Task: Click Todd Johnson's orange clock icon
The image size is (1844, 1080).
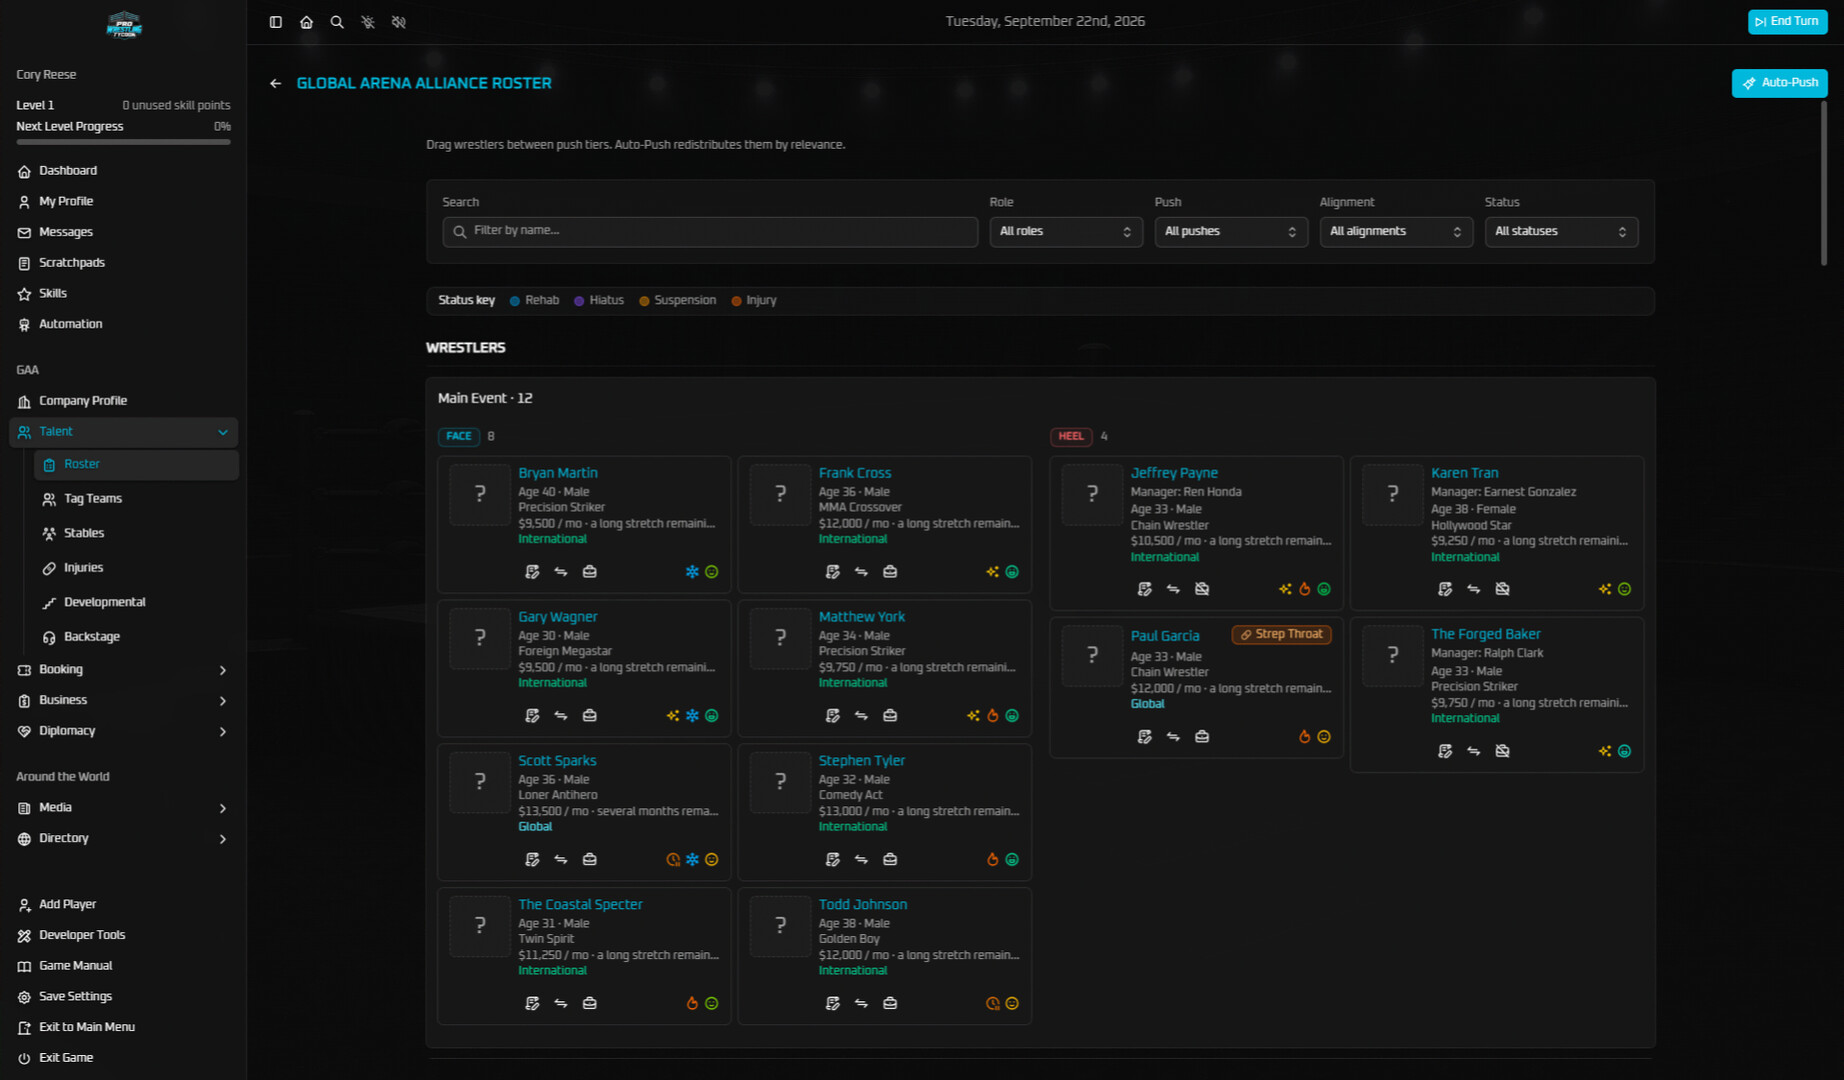Action: tap(993, 1004)
